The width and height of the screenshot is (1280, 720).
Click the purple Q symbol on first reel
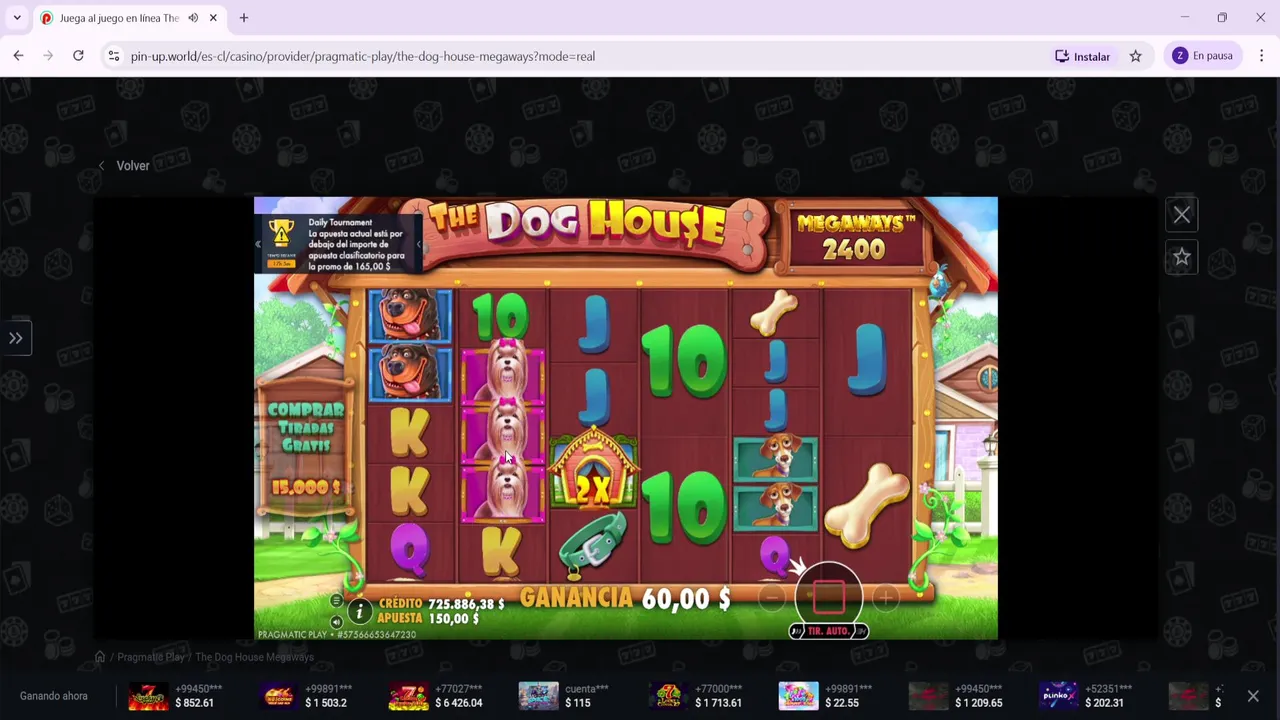[x=409, y=550]
